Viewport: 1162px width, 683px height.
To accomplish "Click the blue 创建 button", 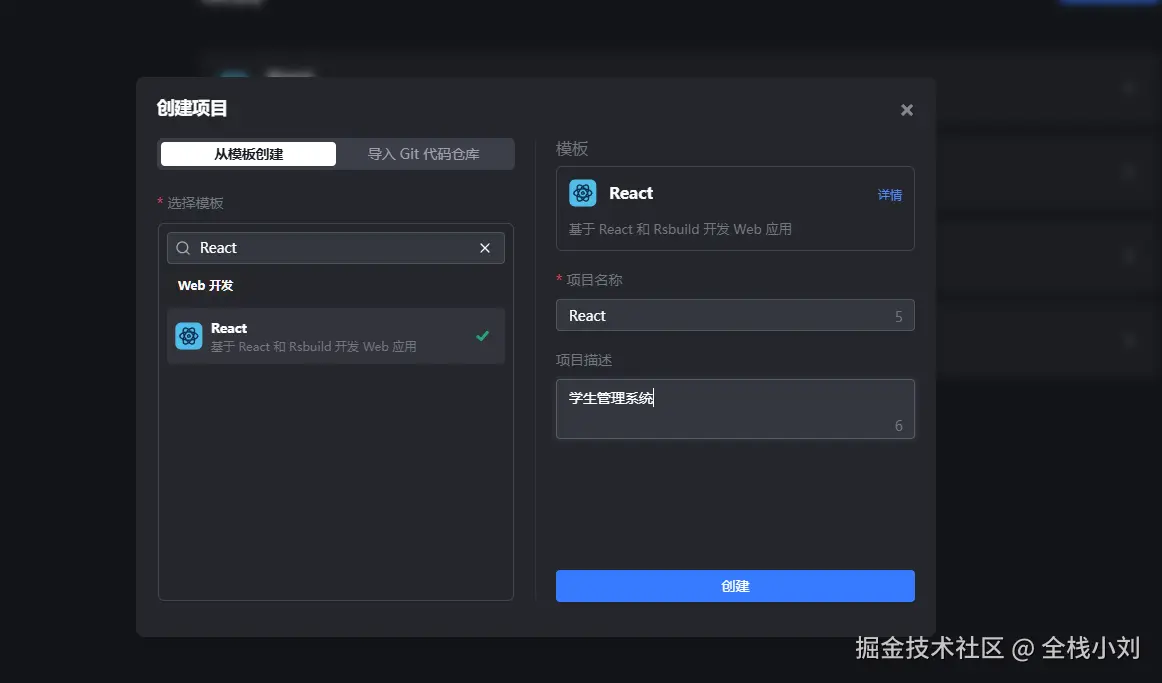I will [735, 586].
